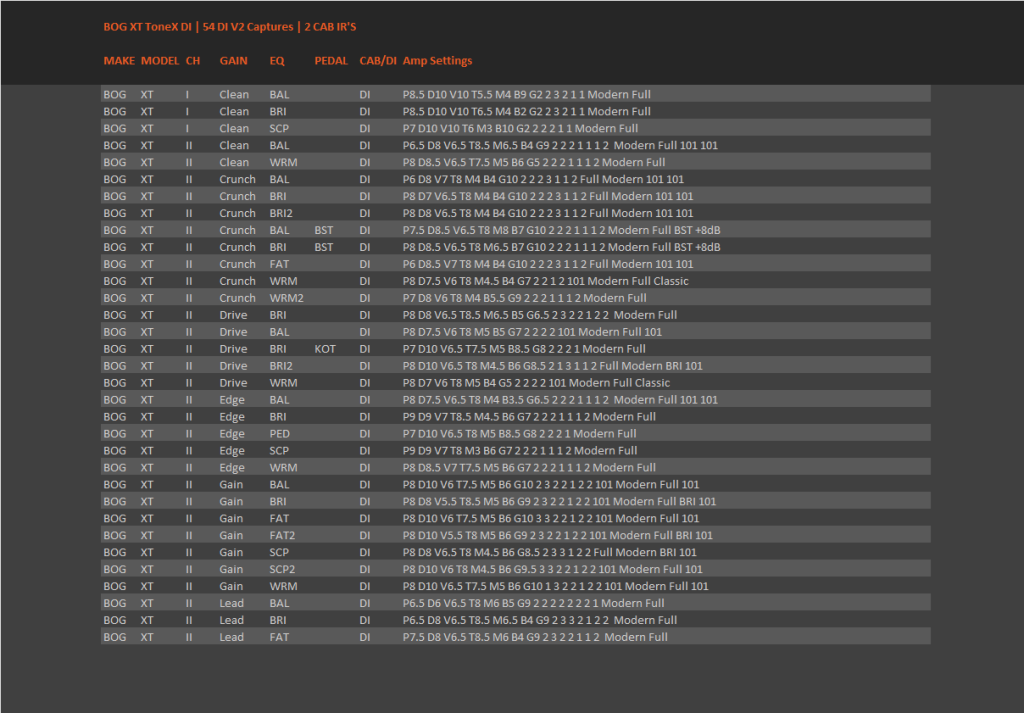Screen dimensions: 1024x713
Task: Click amp settings 'P7 D10 V6.5 T7.5 M5 B8.5 G8'
Action: tap(474, 349)
